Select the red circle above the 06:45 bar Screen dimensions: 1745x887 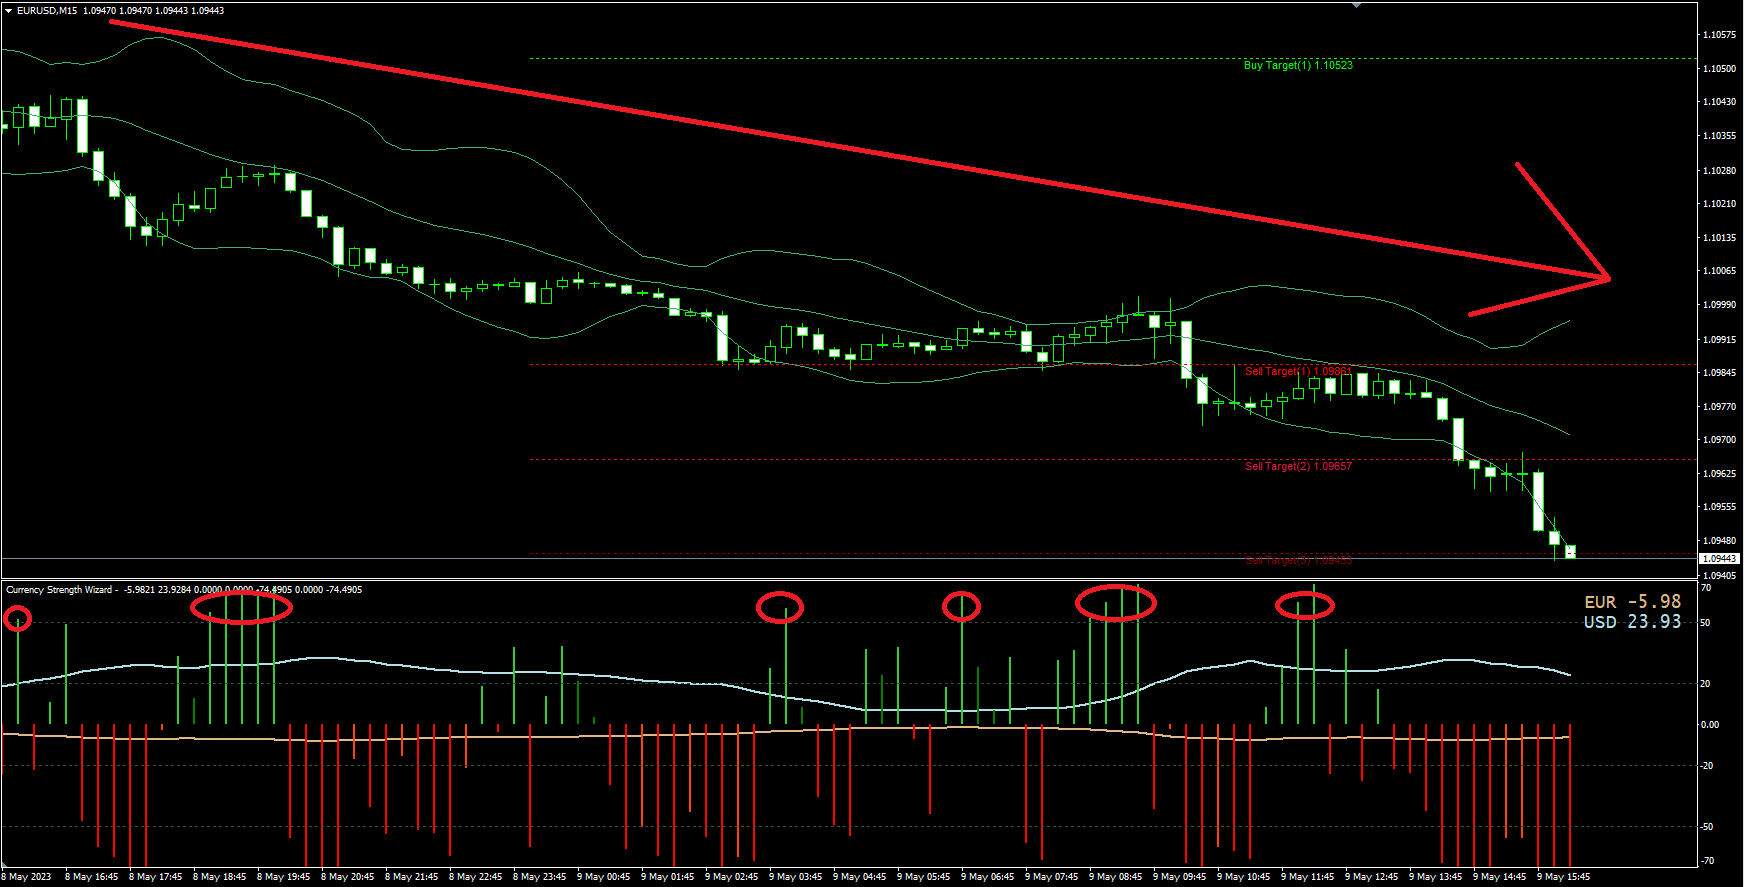[x=962, y=606]
